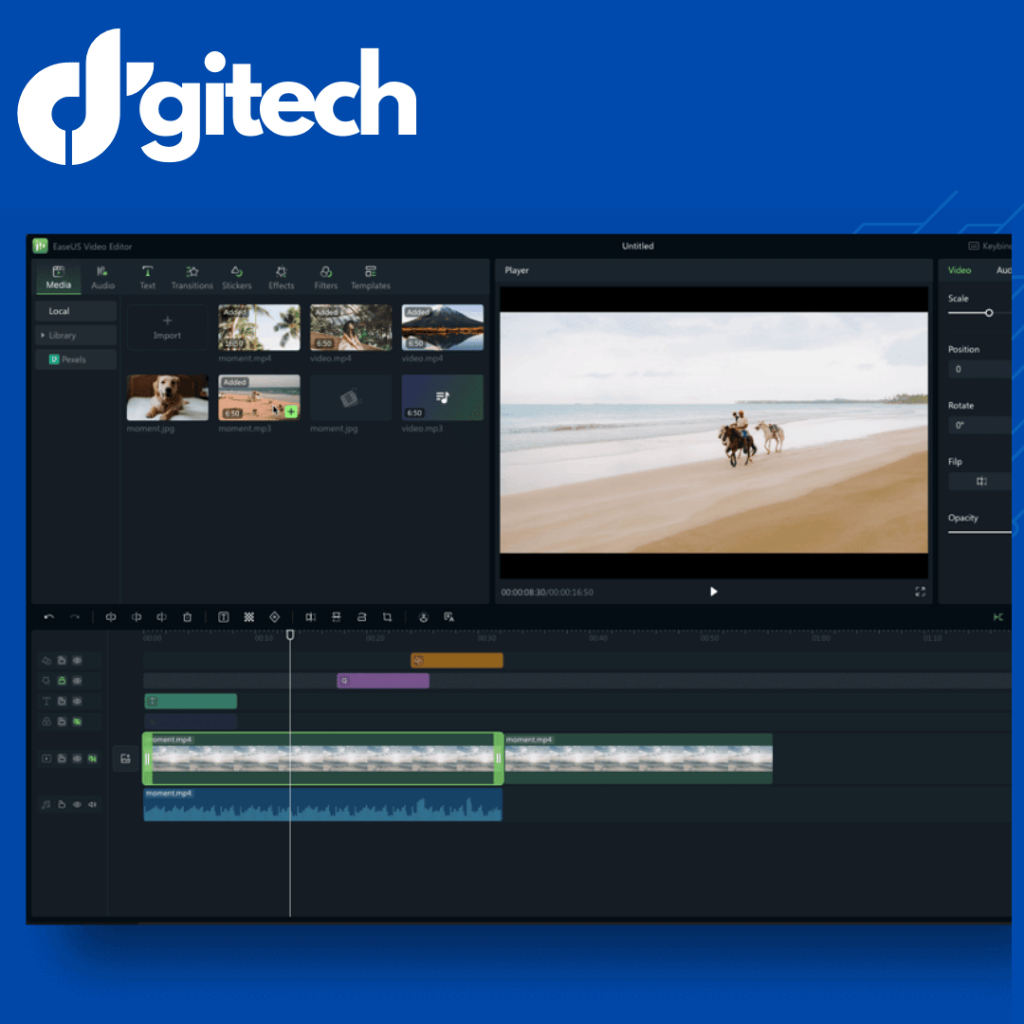The height and width of the screenshot is (1024, 1024).
Task: Switch to the Transitions tab
Action: tap(192, 278)
